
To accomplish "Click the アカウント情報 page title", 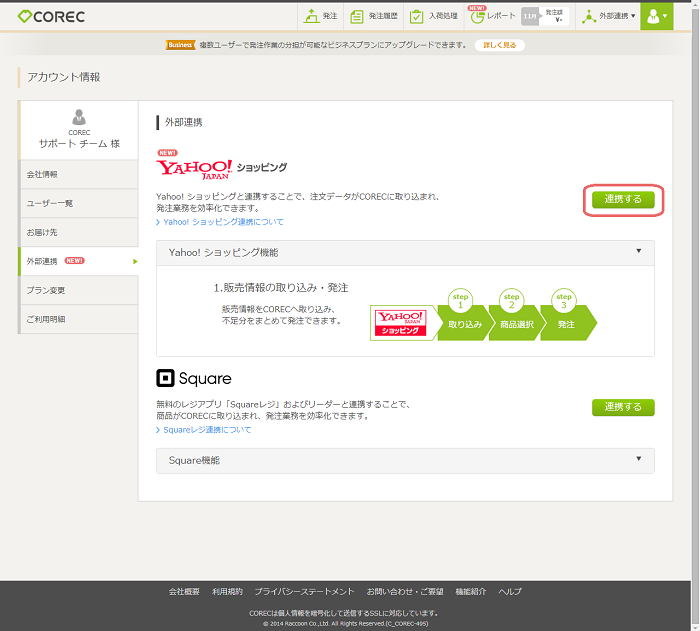I will [x=64, y=77].
